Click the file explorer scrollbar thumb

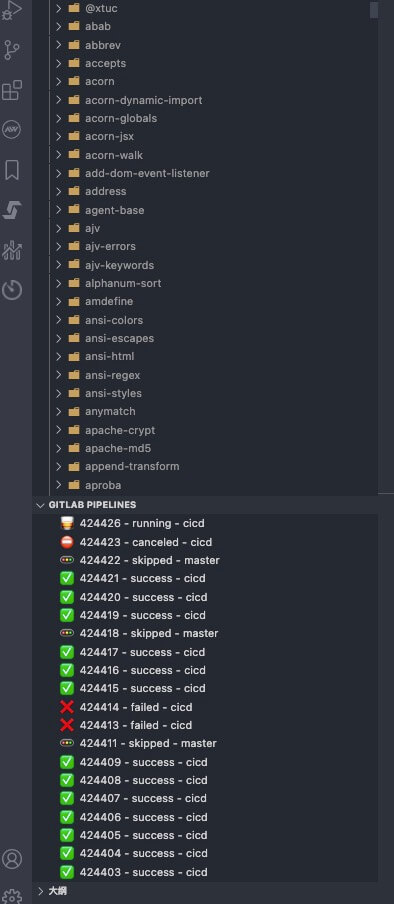[x=374, y=10]
